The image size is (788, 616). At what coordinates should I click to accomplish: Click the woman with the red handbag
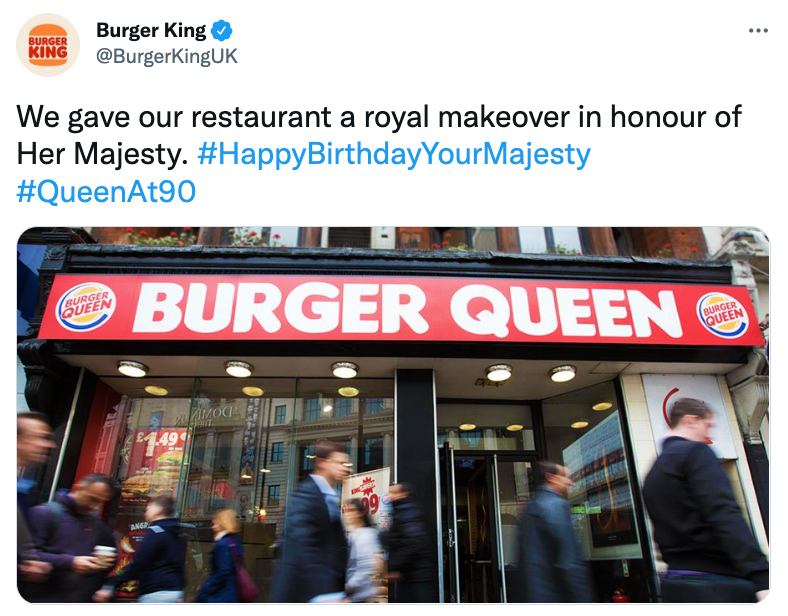click(x=229, y=557)
